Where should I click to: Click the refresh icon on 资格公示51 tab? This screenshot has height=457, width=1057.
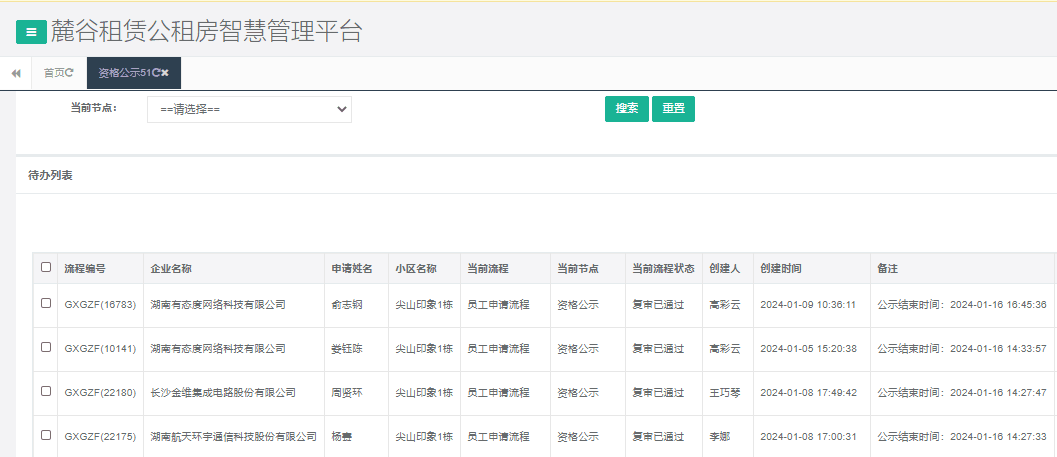click(x=156, y=73)
